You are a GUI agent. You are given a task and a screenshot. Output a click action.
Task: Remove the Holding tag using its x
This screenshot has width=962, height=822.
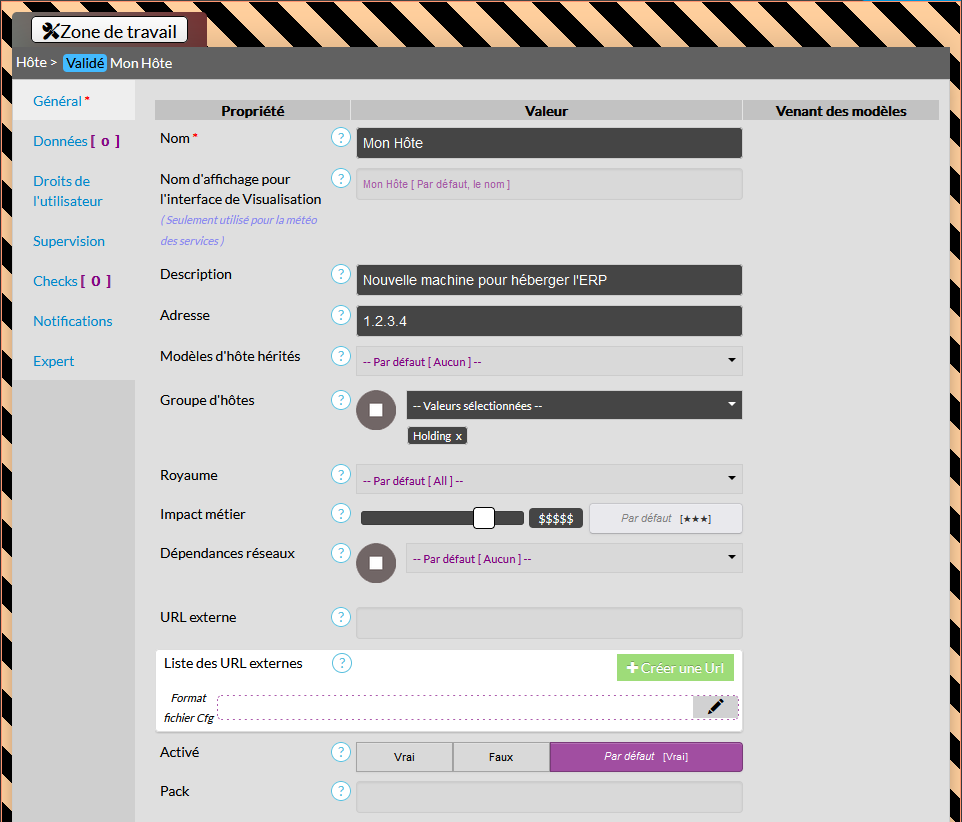459,437
